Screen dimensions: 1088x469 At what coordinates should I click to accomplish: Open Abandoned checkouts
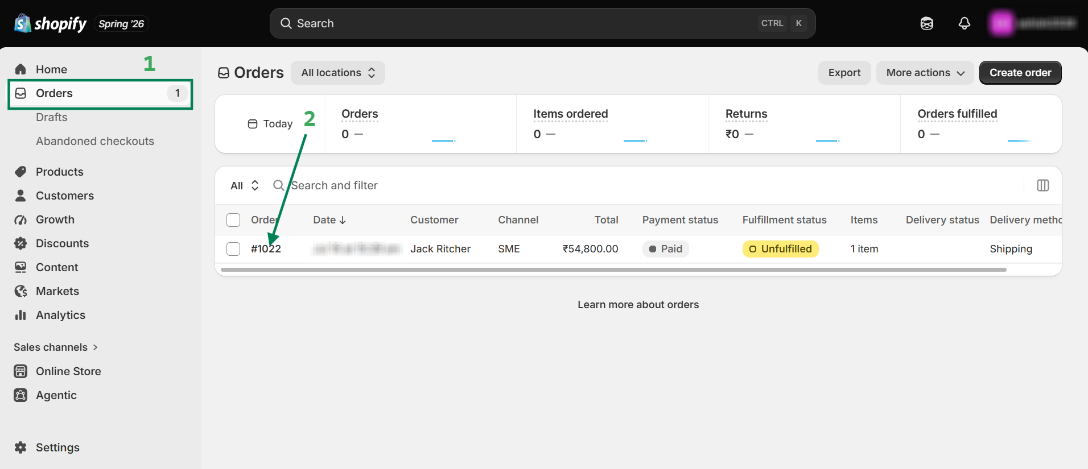coord(95,142)
